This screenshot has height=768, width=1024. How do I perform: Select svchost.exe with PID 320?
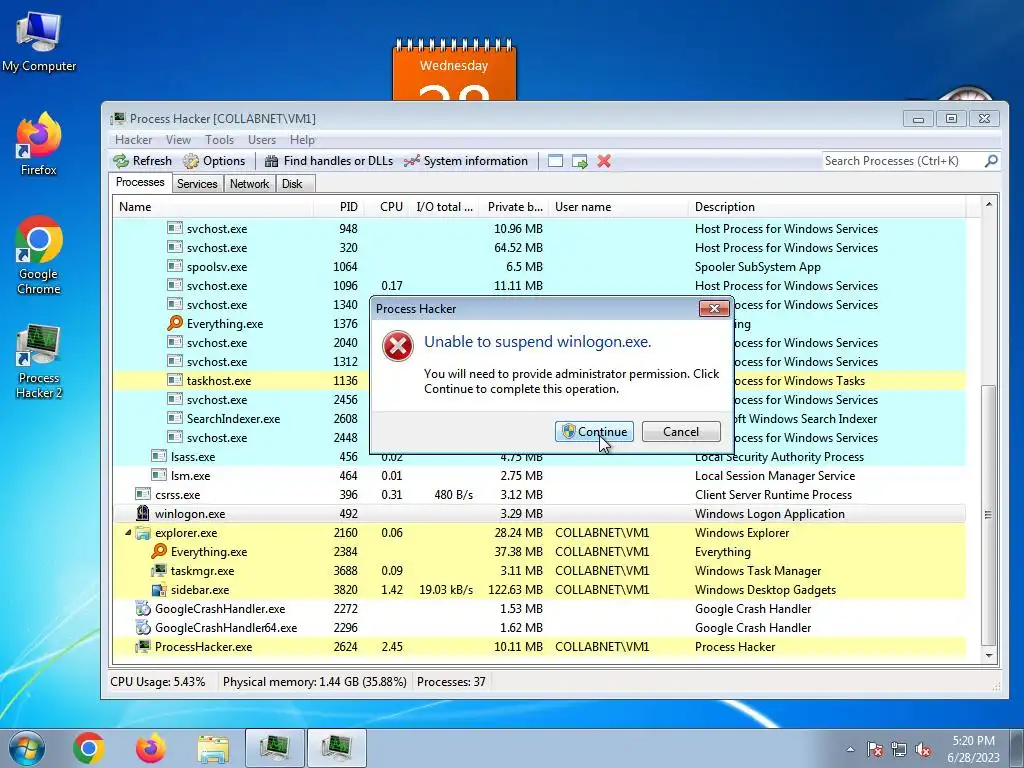(539, 248)
